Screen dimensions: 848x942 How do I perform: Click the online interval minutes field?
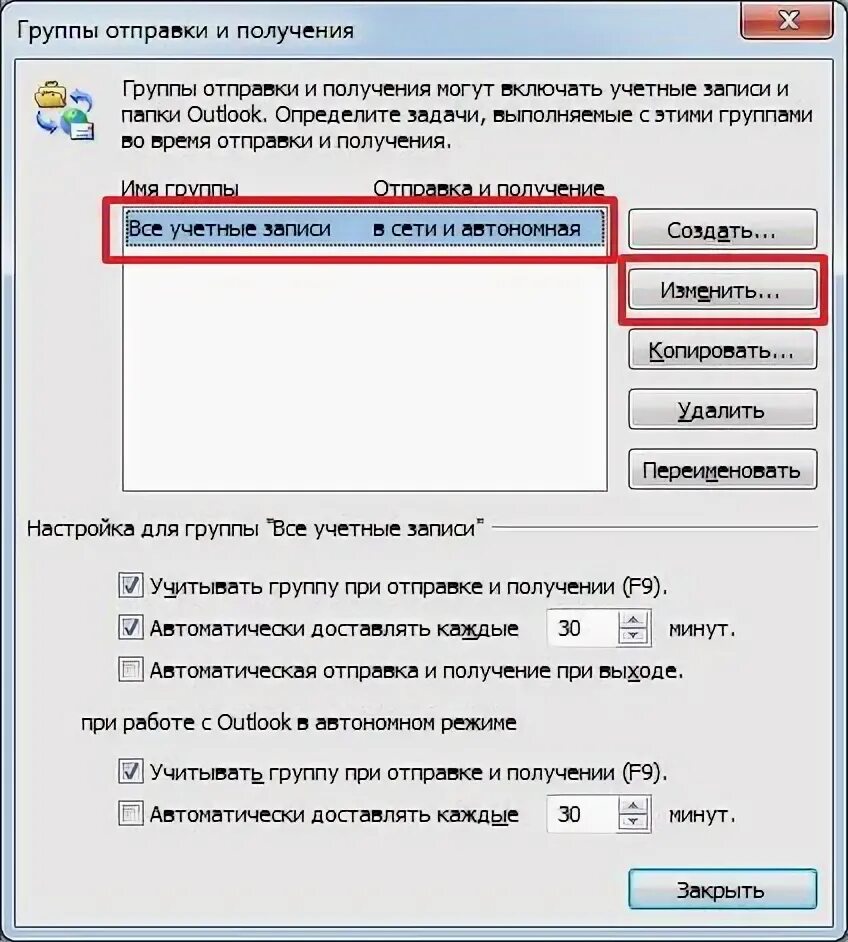click(x=582, y=628)
